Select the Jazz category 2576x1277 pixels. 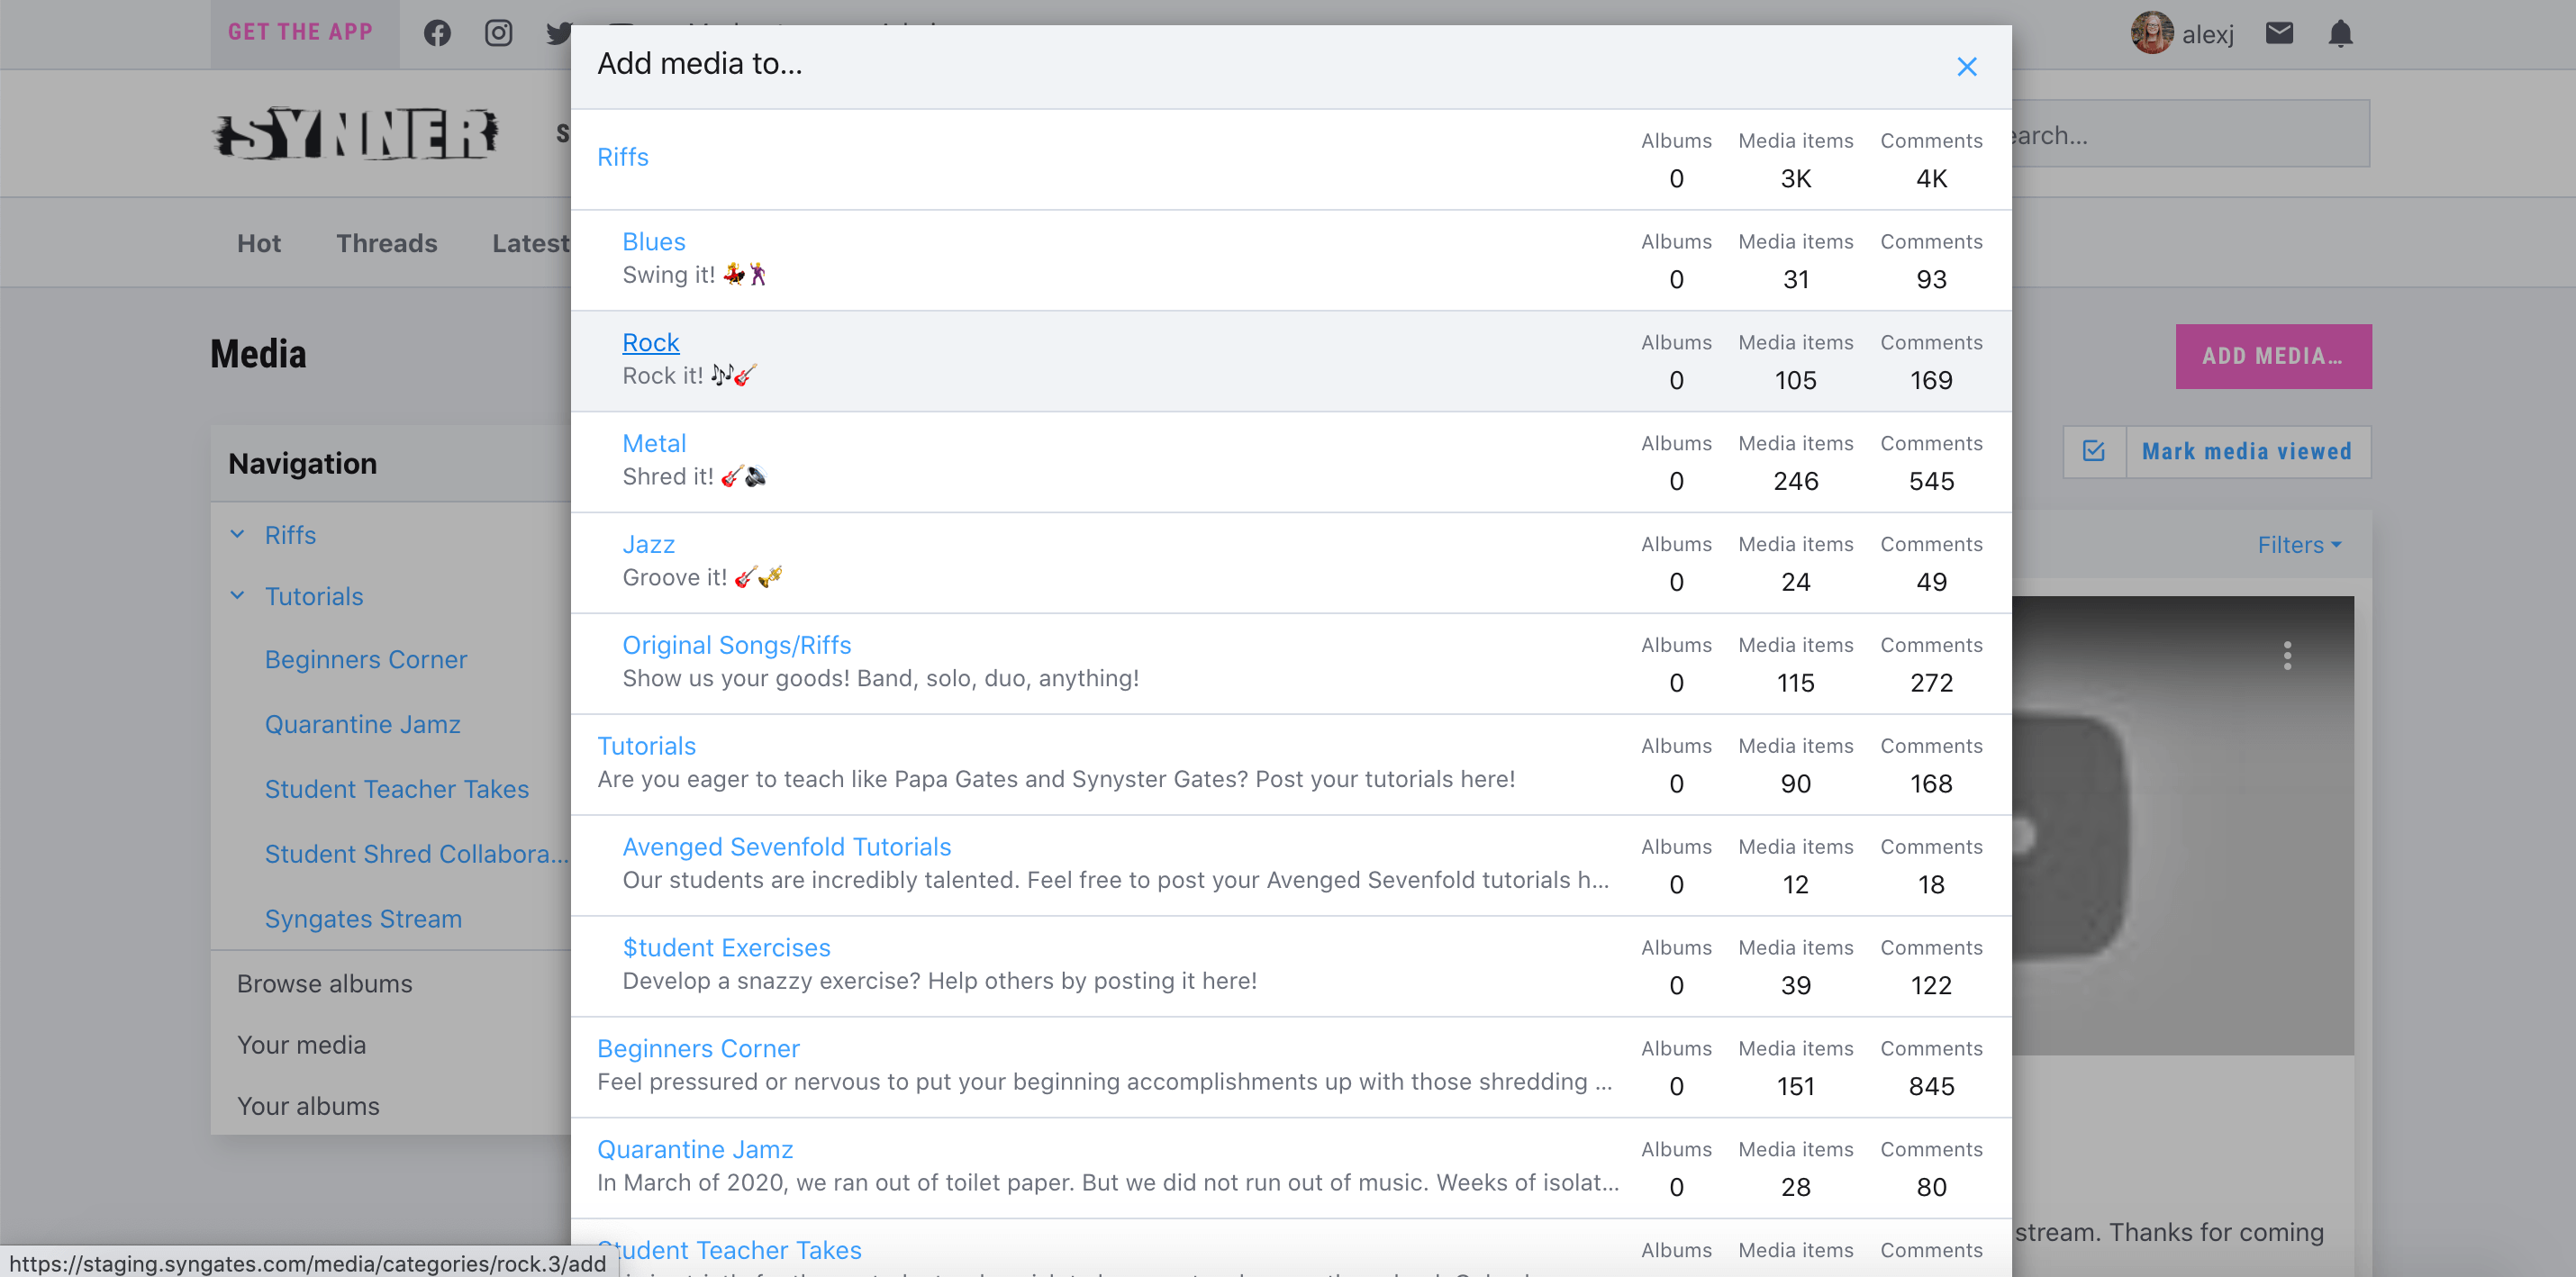(648, 544)
